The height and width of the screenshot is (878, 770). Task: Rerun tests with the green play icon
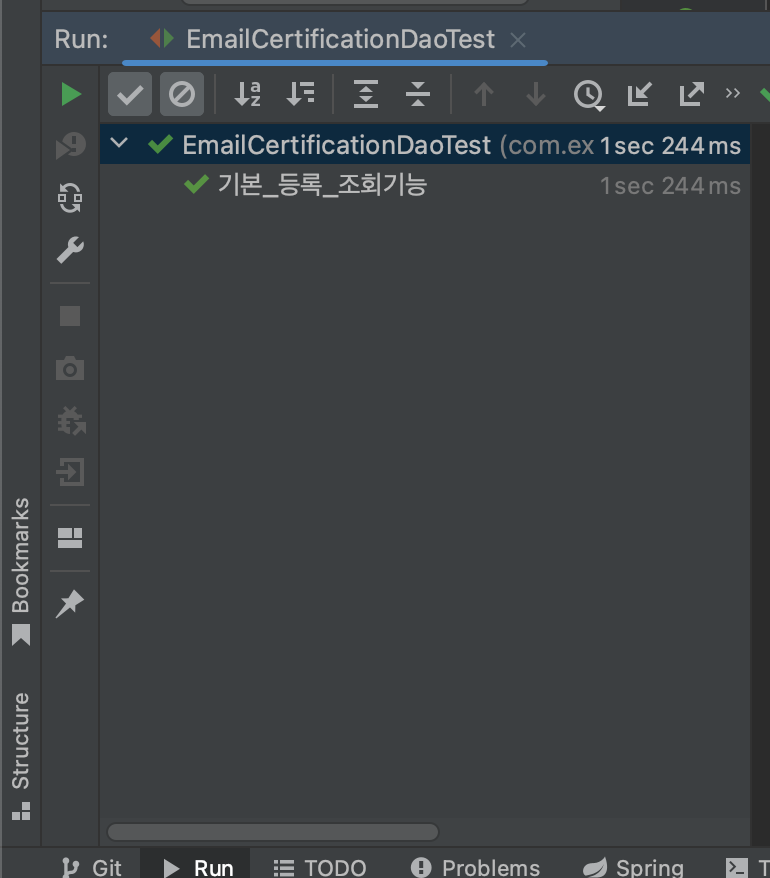point(71,94)
